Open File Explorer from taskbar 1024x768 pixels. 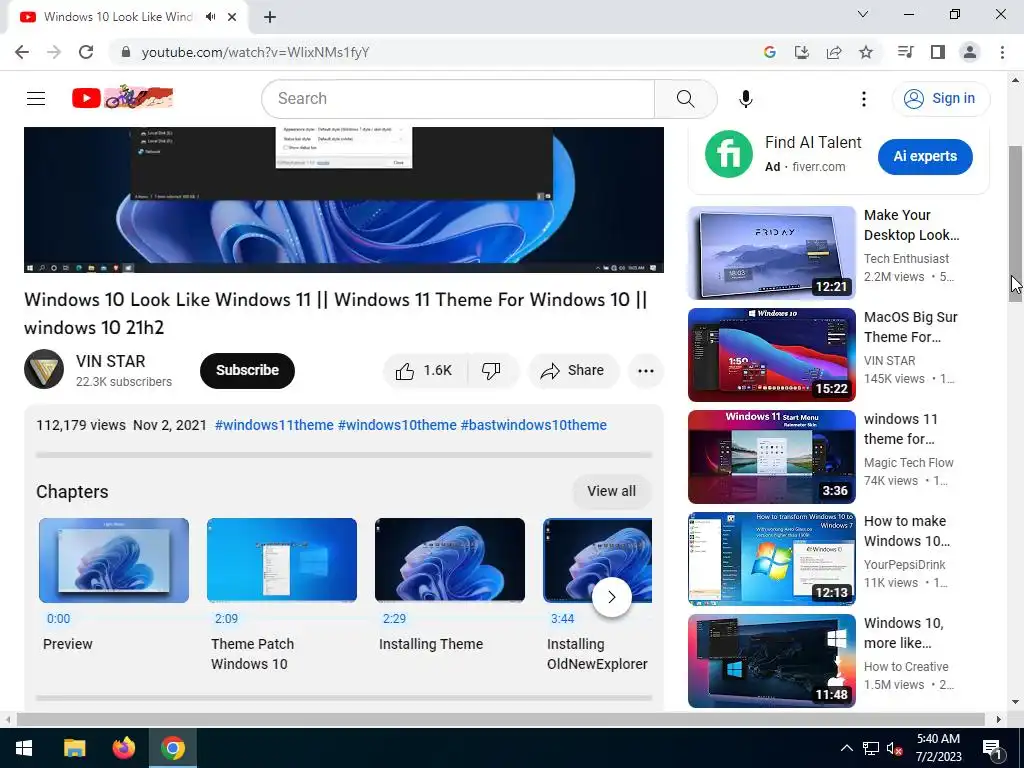pyautogui.click(x=74, y=748)
